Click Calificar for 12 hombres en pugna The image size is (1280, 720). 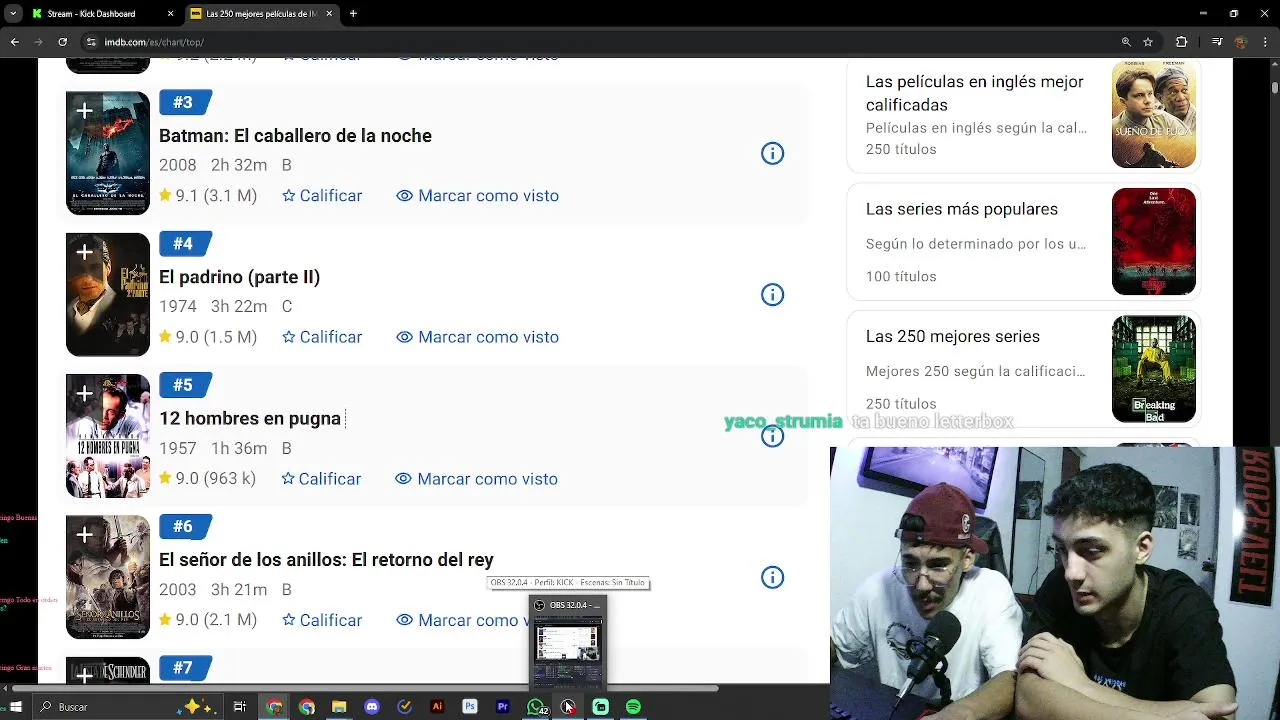[321, 479]
